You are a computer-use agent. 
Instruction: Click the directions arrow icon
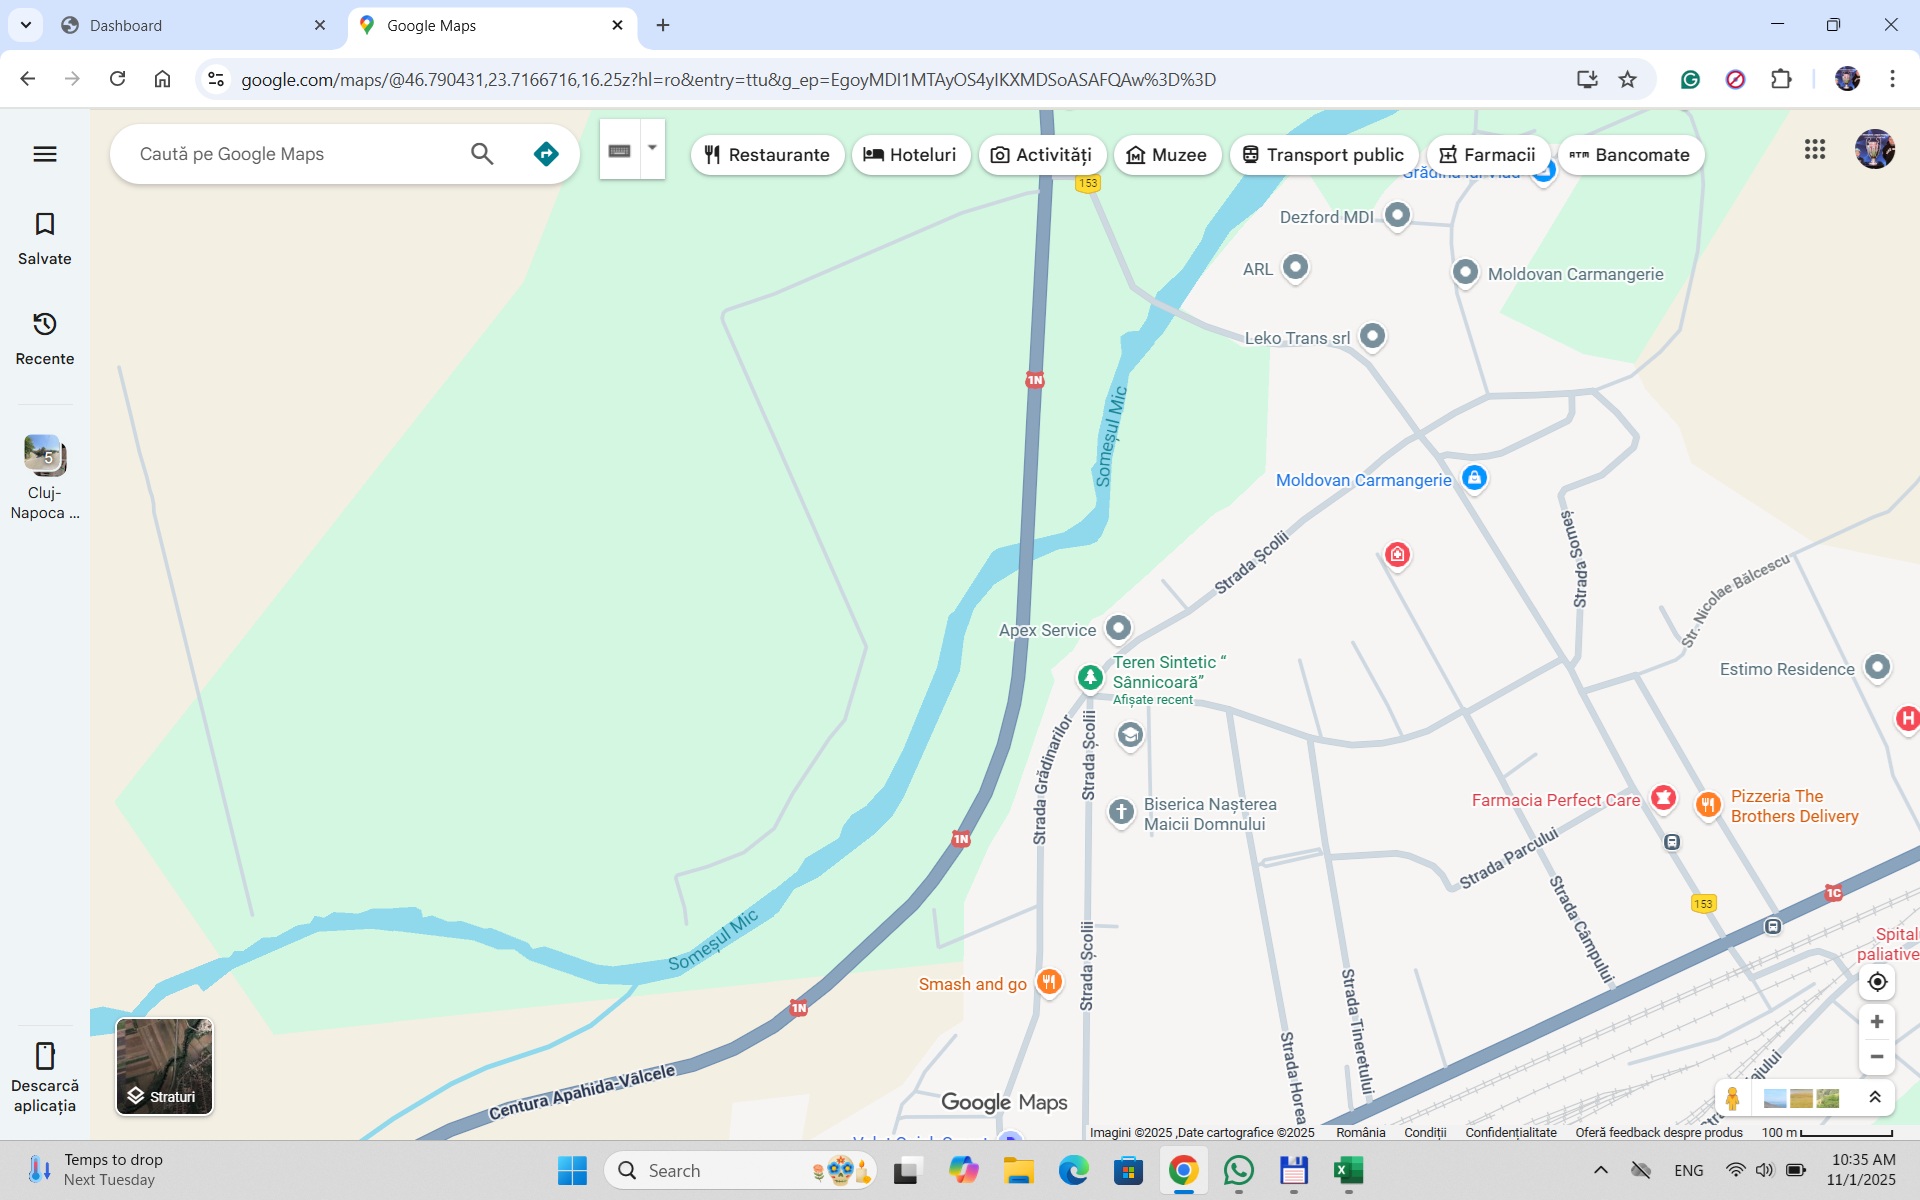(x=546, y=154)
